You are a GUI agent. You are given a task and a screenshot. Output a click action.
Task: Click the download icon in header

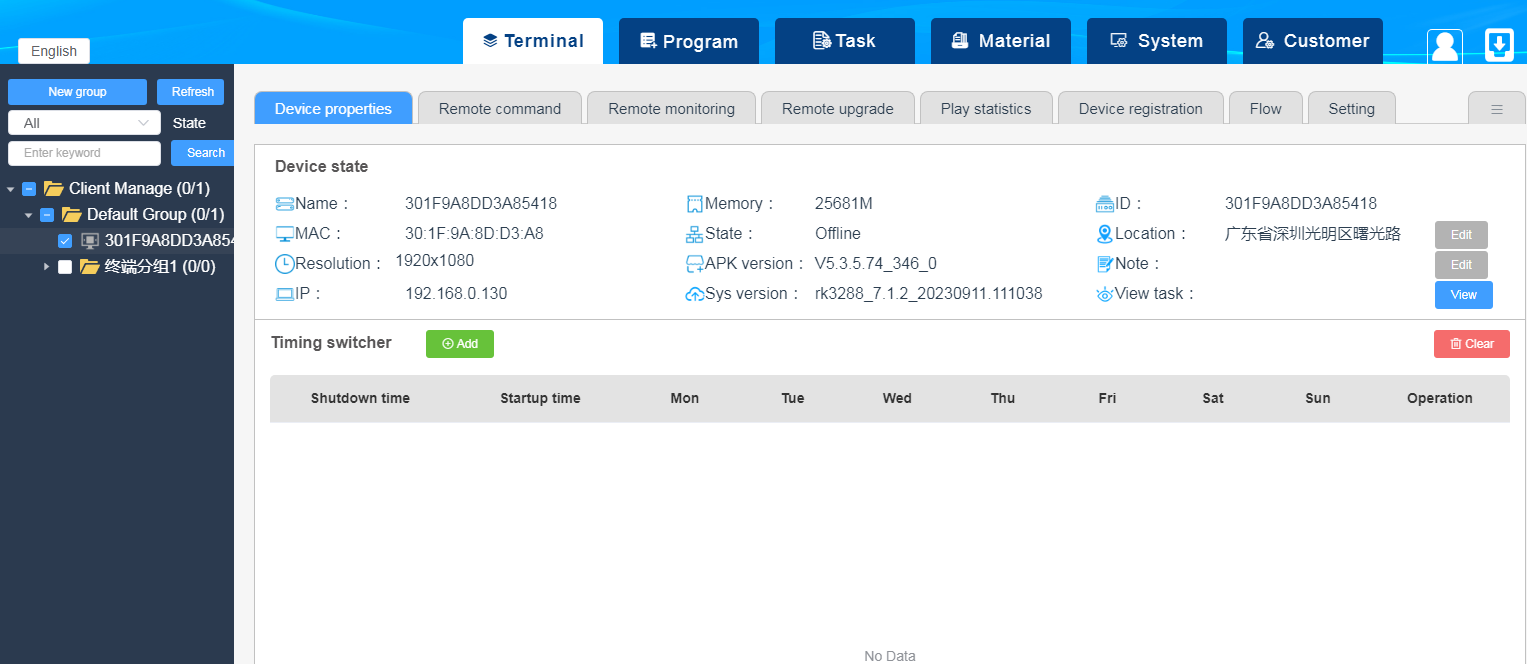click(x=1499, y=45)
